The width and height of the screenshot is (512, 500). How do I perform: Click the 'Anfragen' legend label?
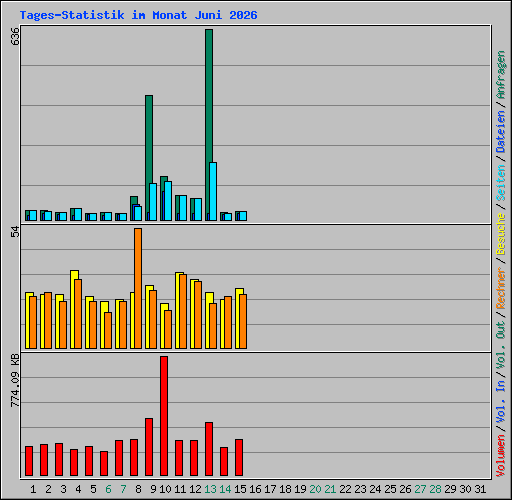(x=501, y=75)
